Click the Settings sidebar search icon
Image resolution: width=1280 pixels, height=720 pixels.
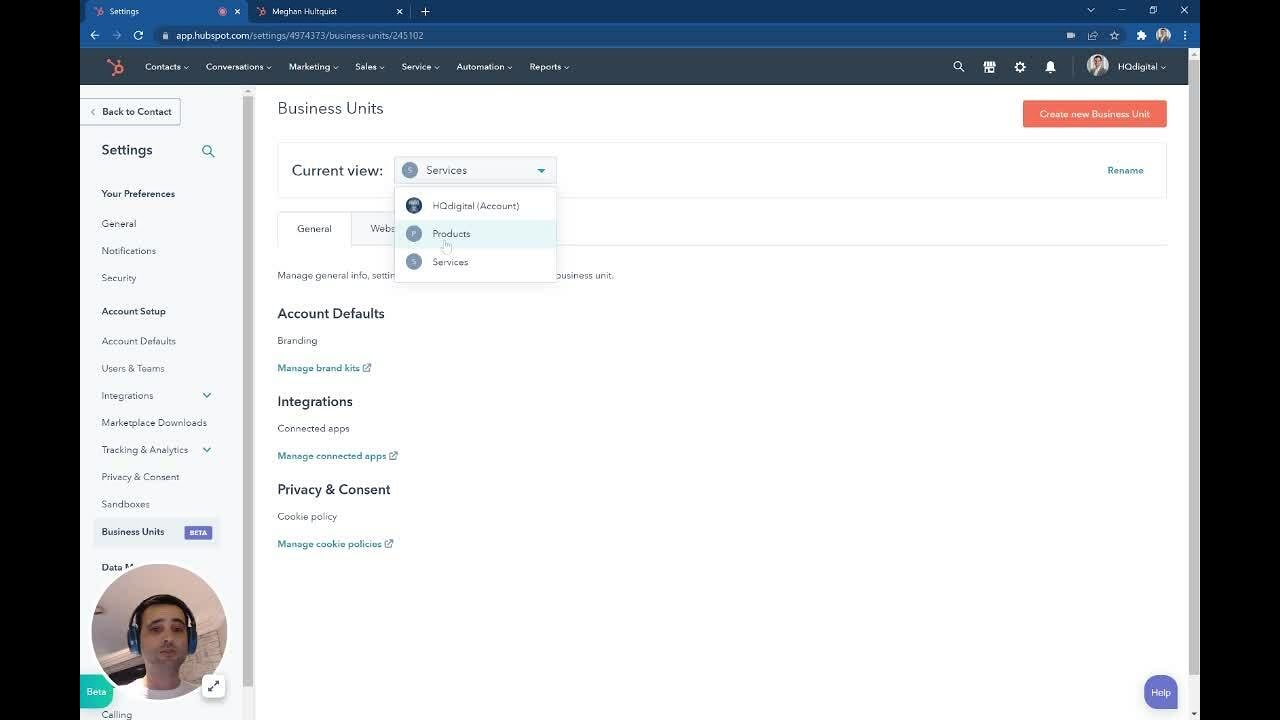pyautogui.click(x=208, y=151)
